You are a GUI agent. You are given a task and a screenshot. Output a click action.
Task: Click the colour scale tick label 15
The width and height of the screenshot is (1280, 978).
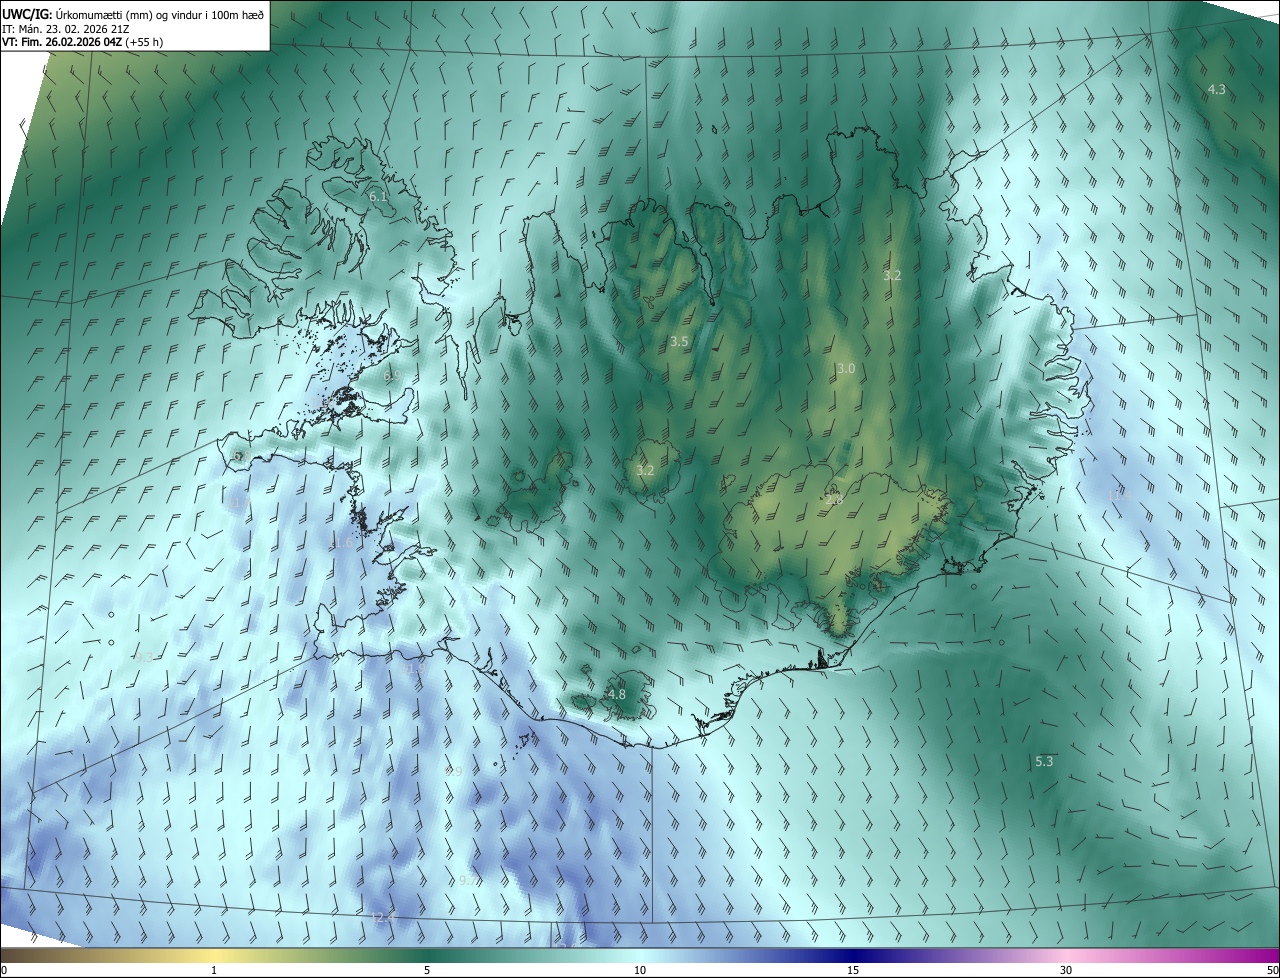(x=853, y=971)
